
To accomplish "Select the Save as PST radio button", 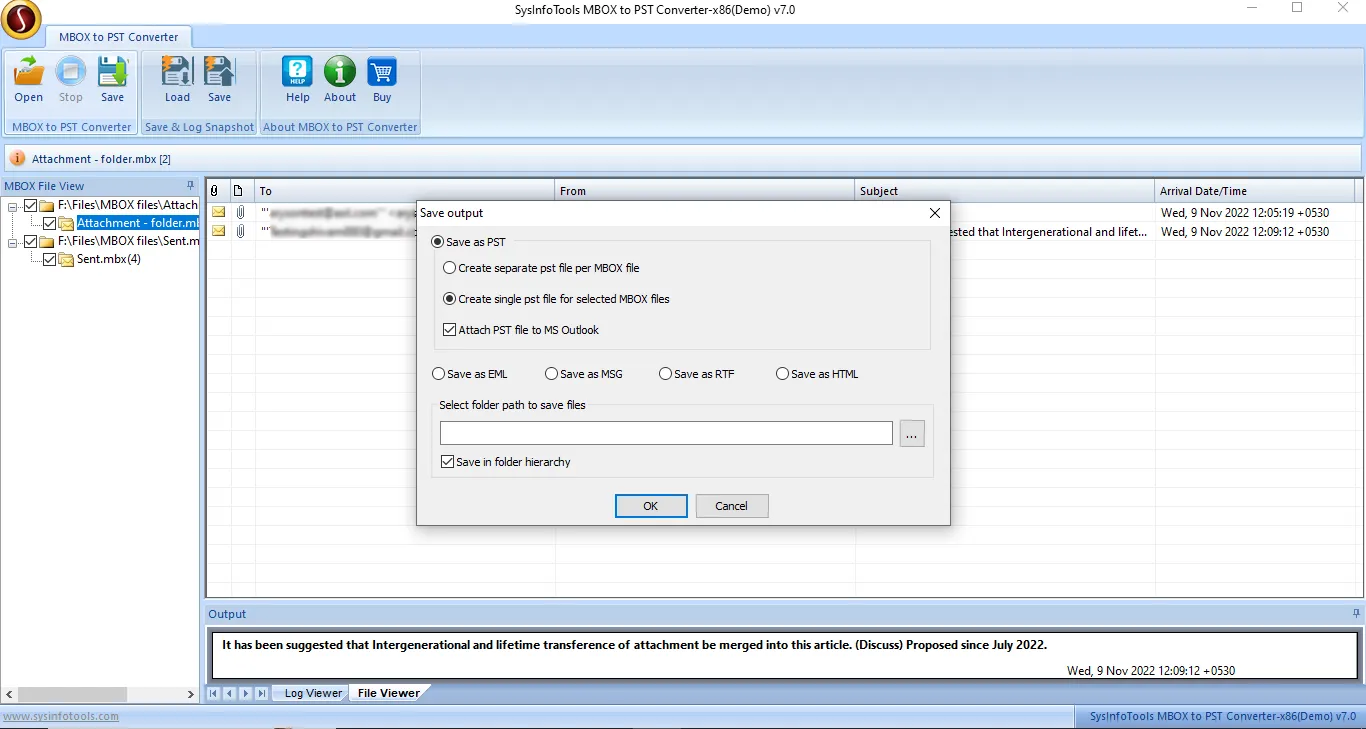I will [438, 242].
